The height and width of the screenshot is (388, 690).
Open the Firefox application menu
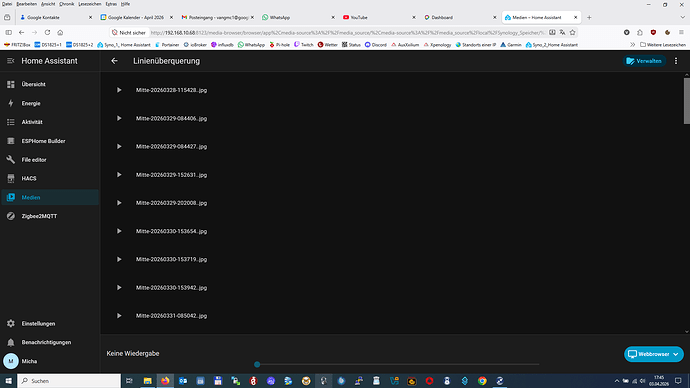pyautogui.click(x=681, y=33)
